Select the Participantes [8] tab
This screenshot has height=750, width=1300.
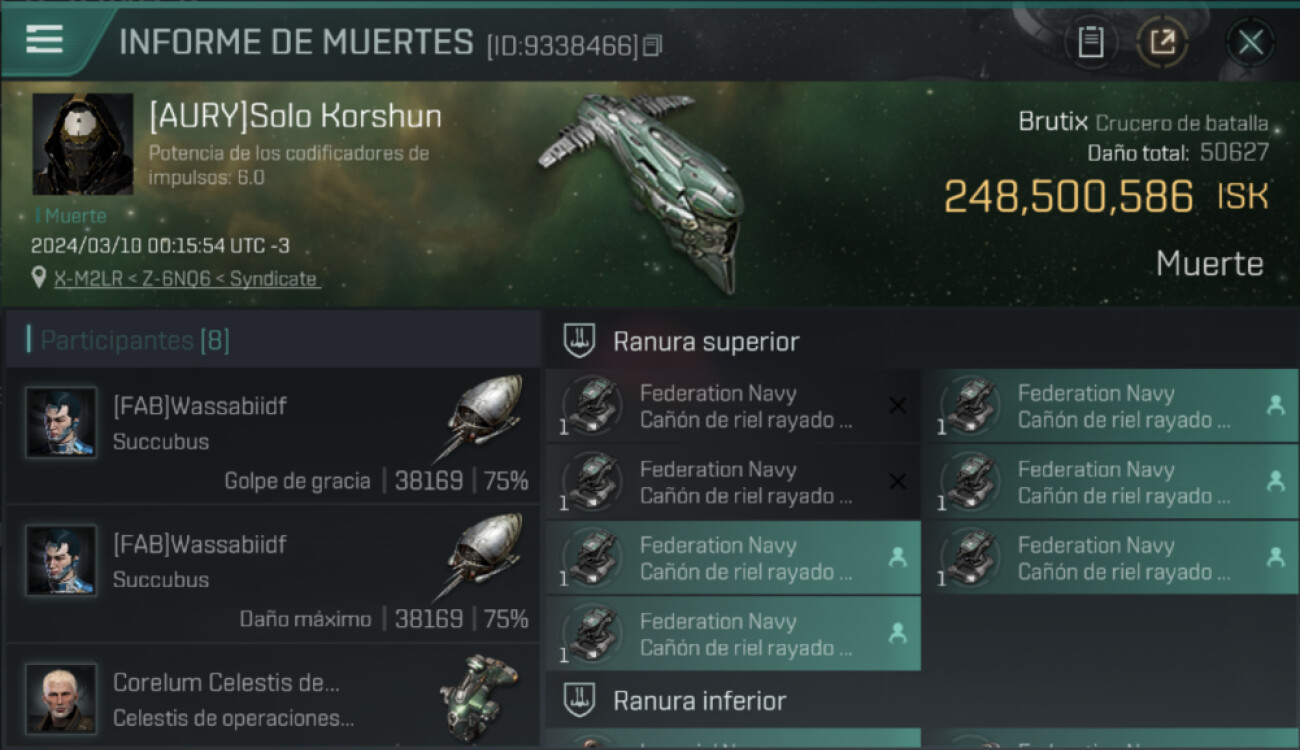135,340
